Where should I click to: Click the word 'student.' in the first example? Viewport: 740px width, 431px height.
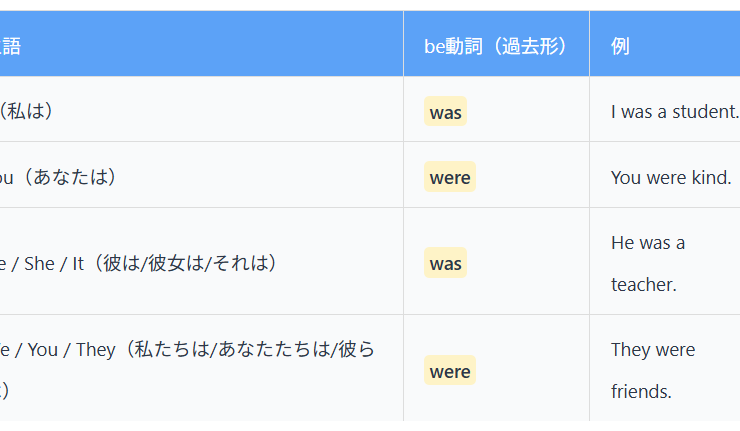(706, 111)
